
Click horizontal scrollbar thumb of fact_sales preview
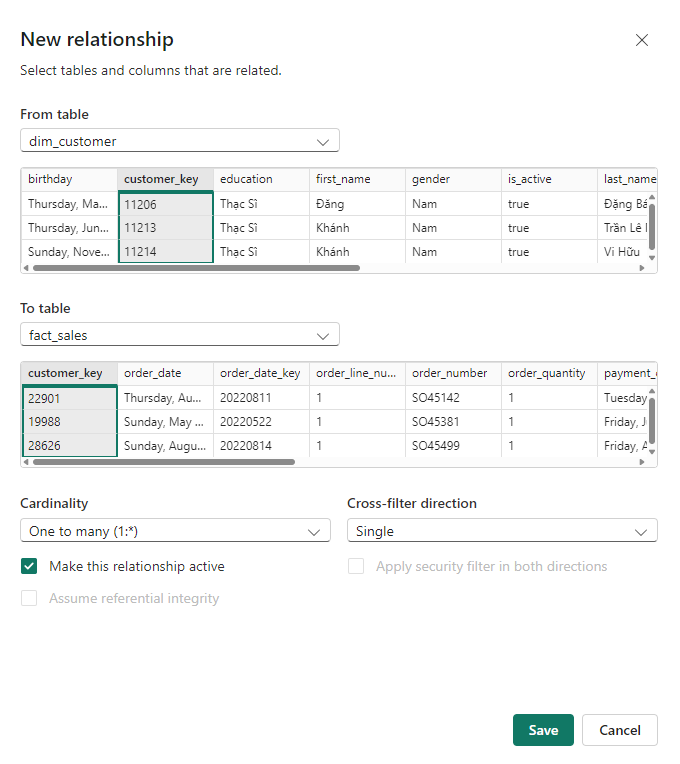164,462
